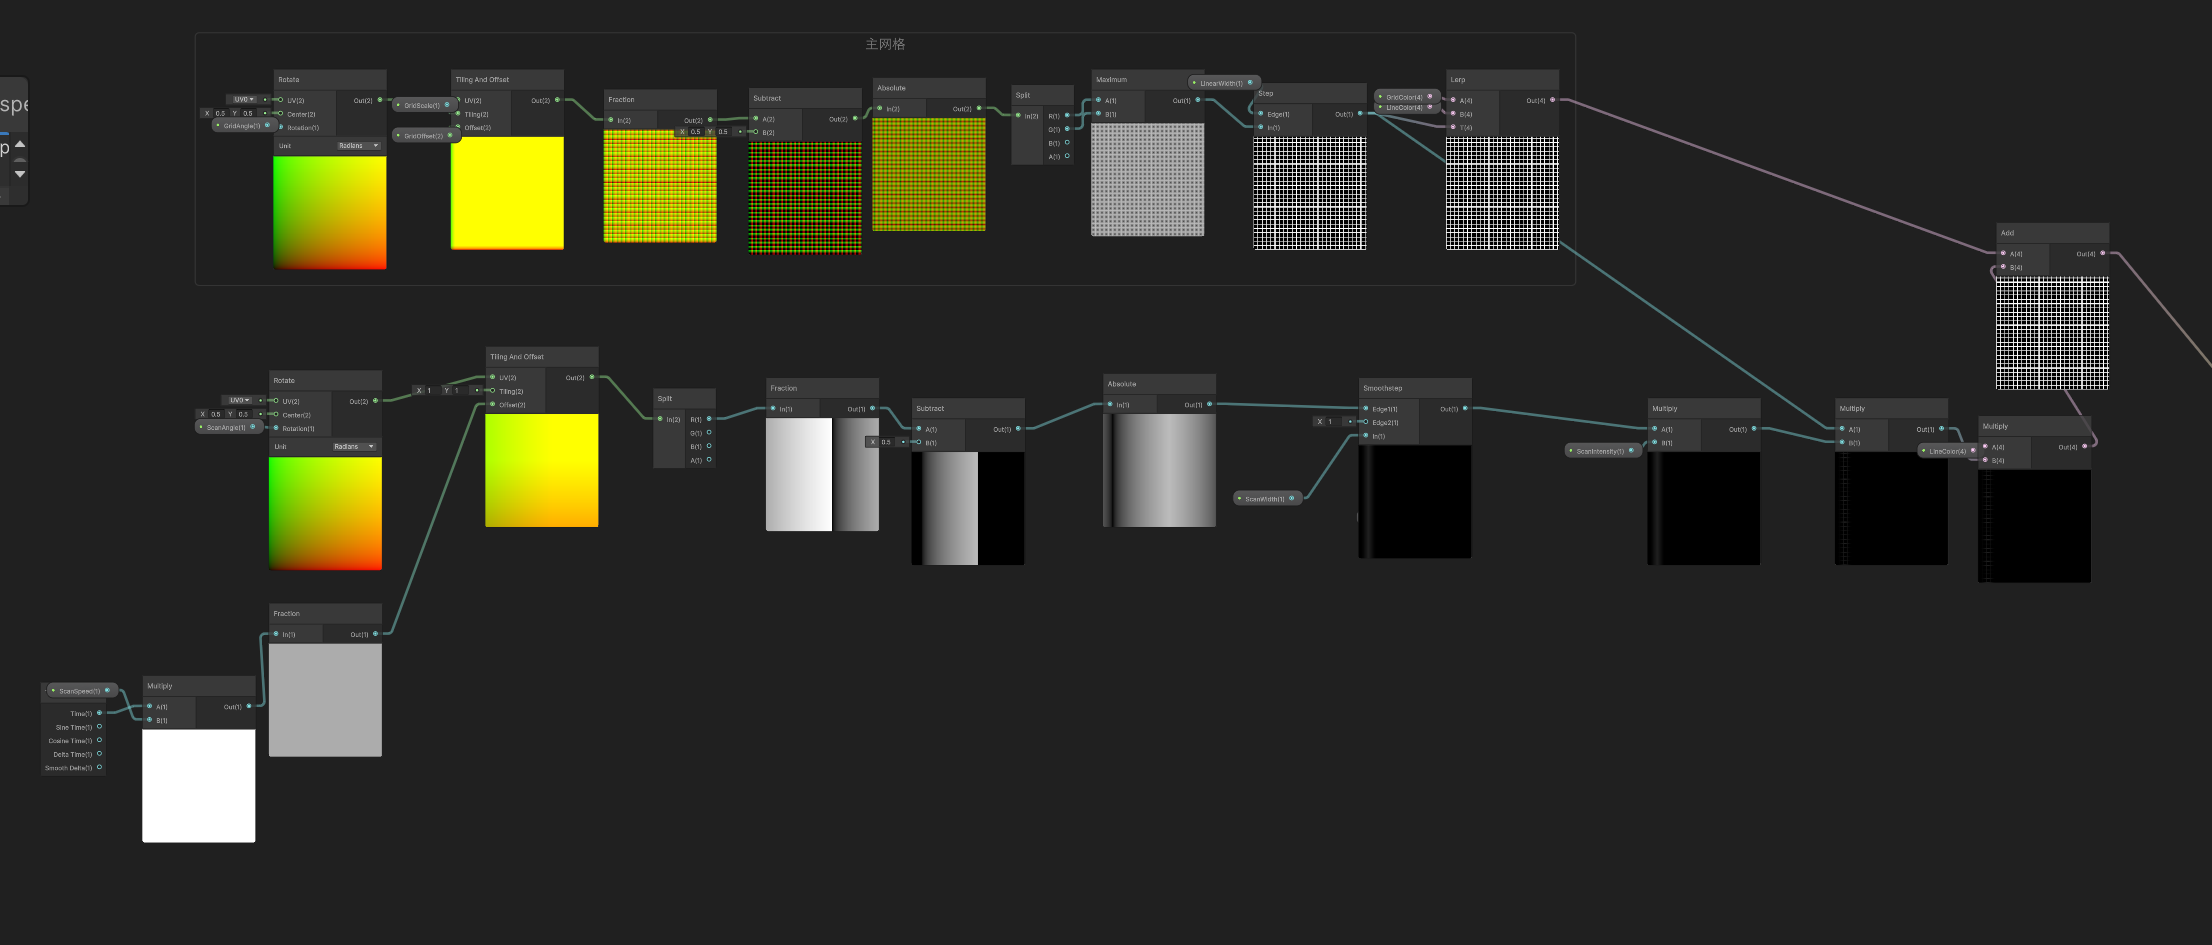Click the Out port of the Add node

(2103, 253)
